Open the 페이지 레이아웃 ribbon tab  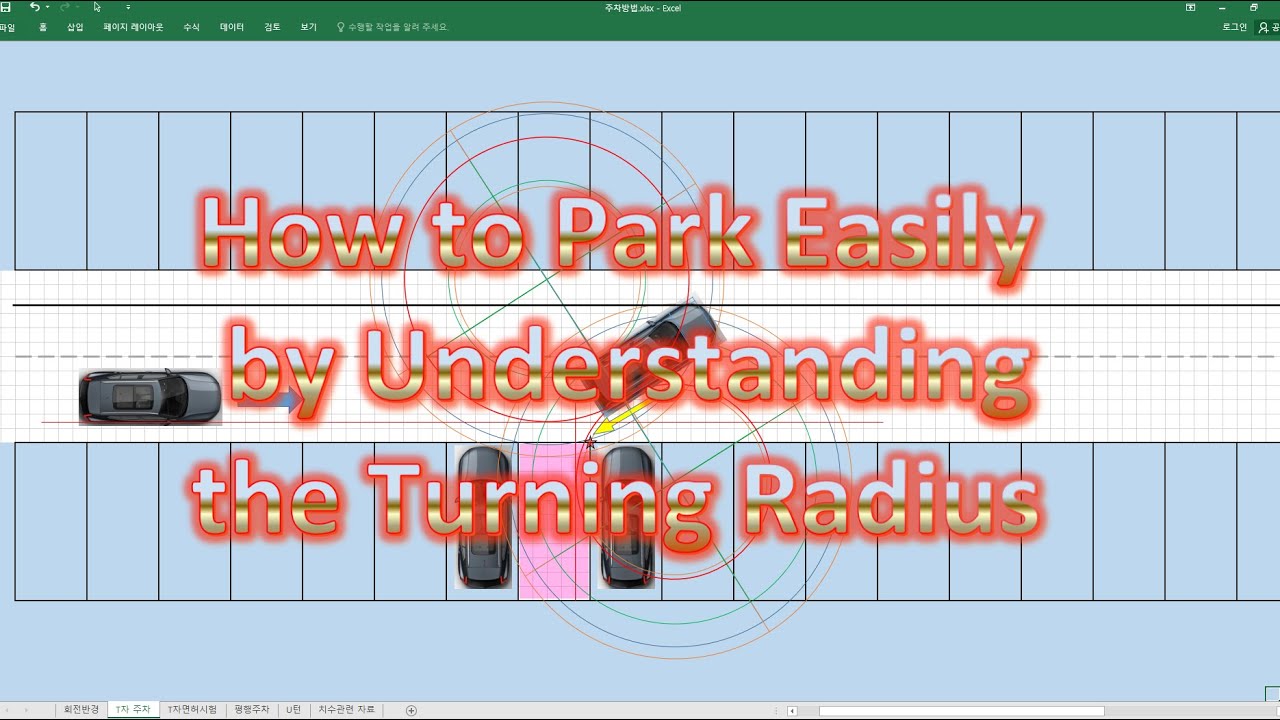click(133, 27)
